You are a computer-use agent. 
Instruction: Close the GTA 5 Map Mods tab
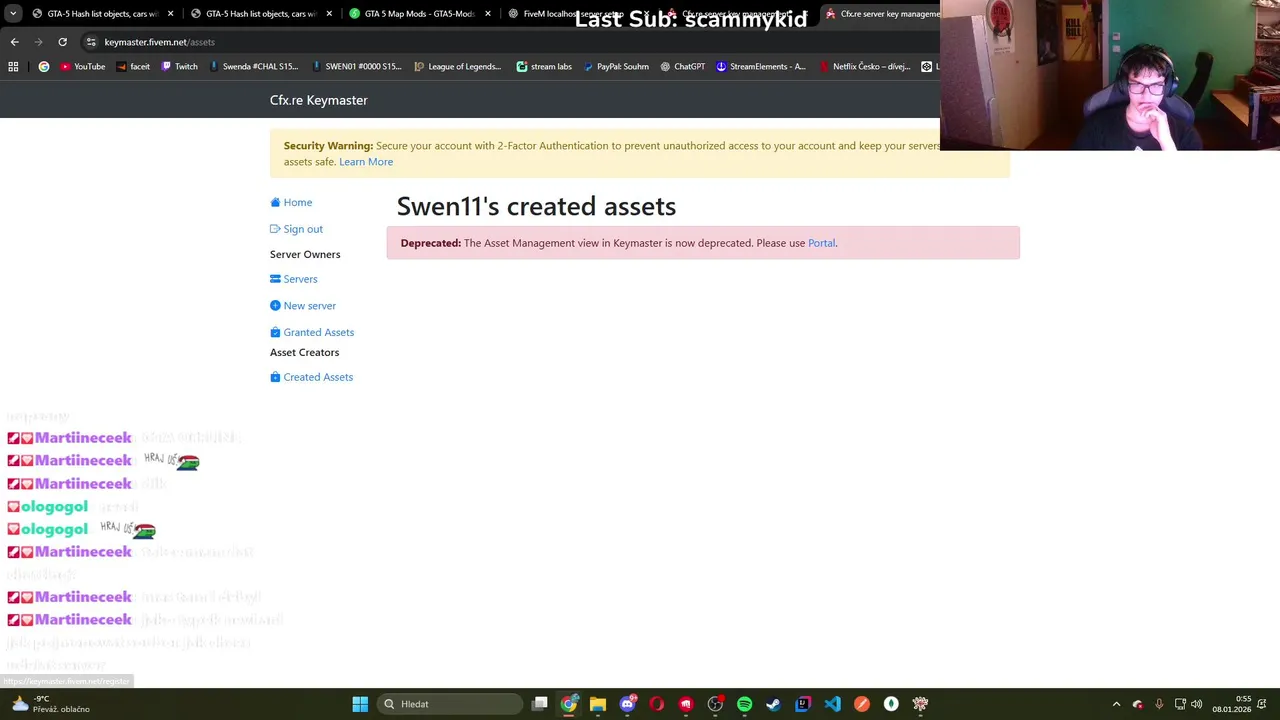click(x=488, y=14)
